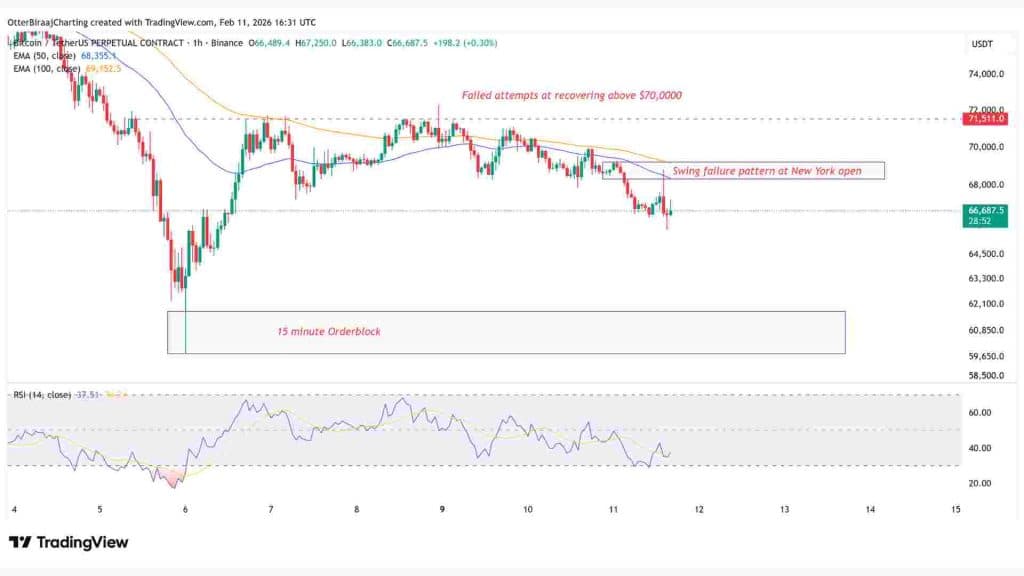The height and width of the screenshot is (576, 1024).
Task: Expand the Bitcoin / TetherUS symbol legend
Action: click(100, 43)
